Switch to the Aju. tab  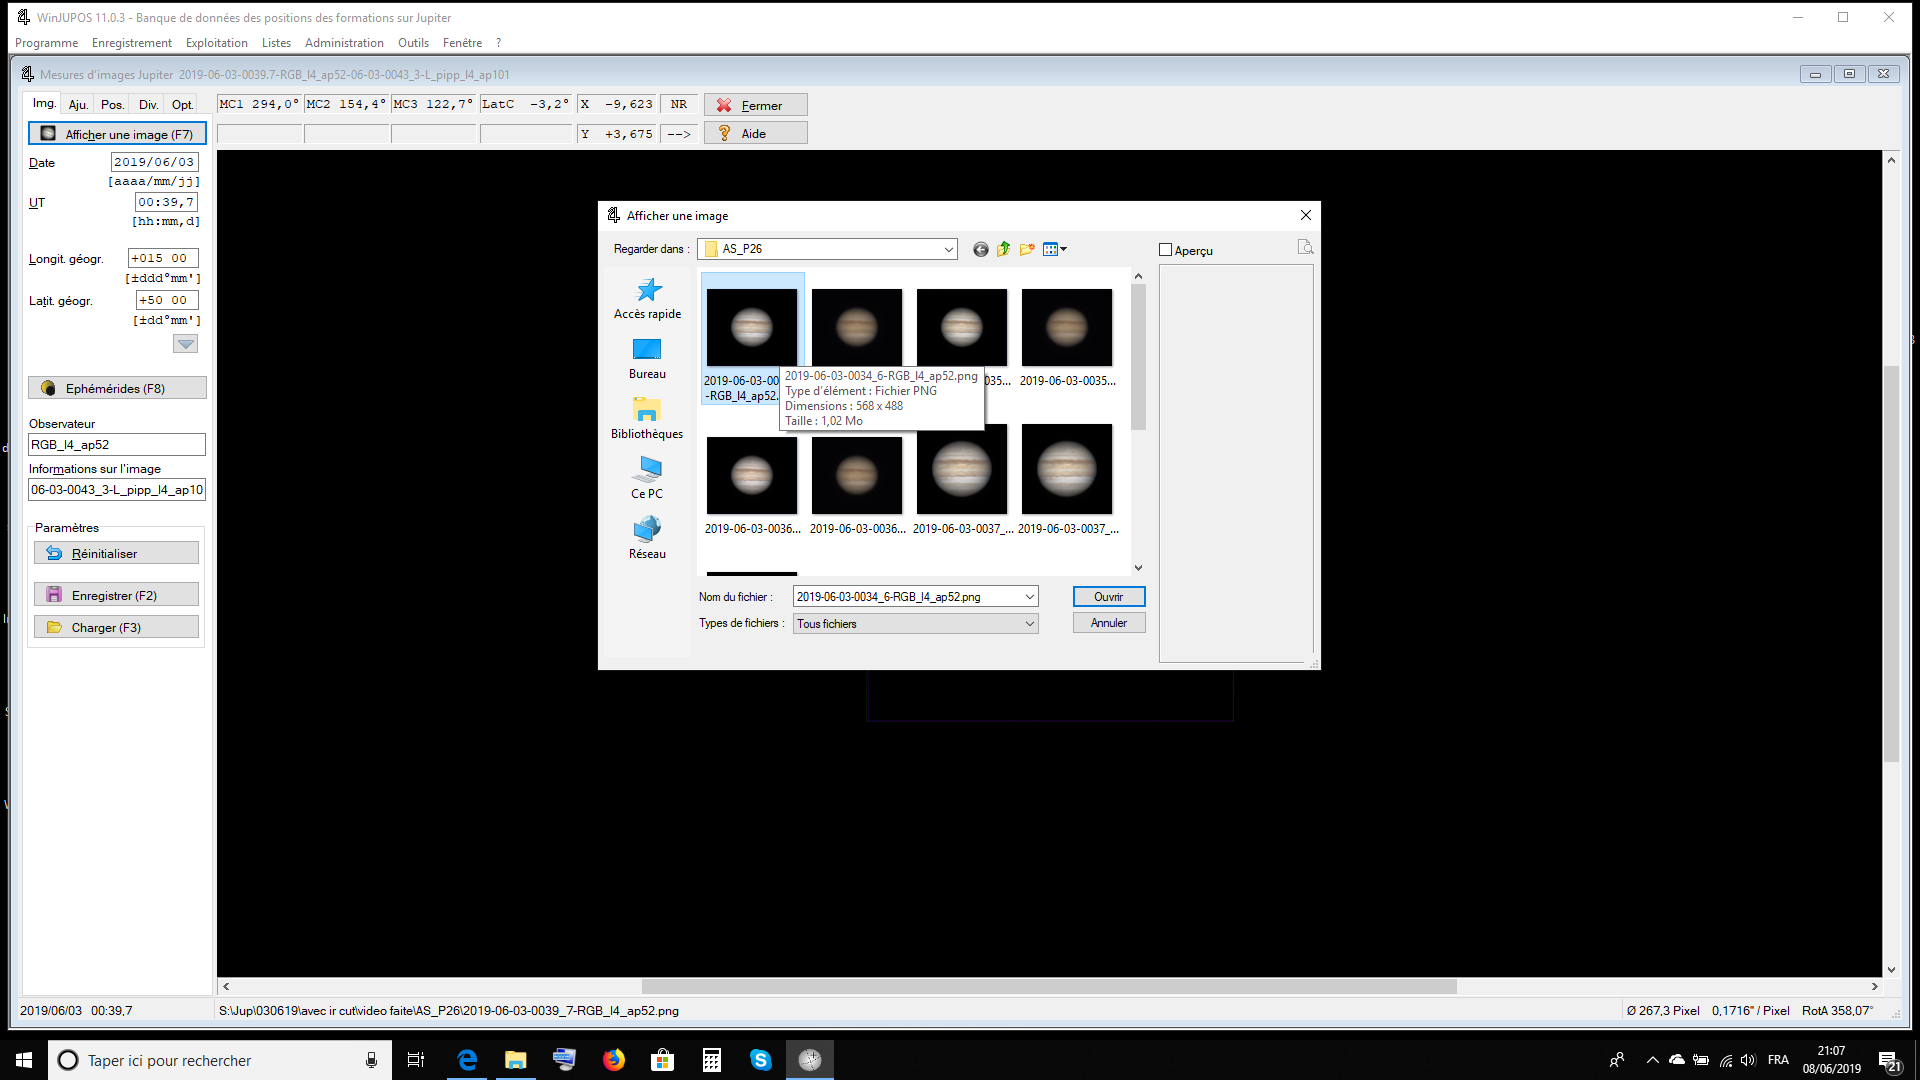78,104
